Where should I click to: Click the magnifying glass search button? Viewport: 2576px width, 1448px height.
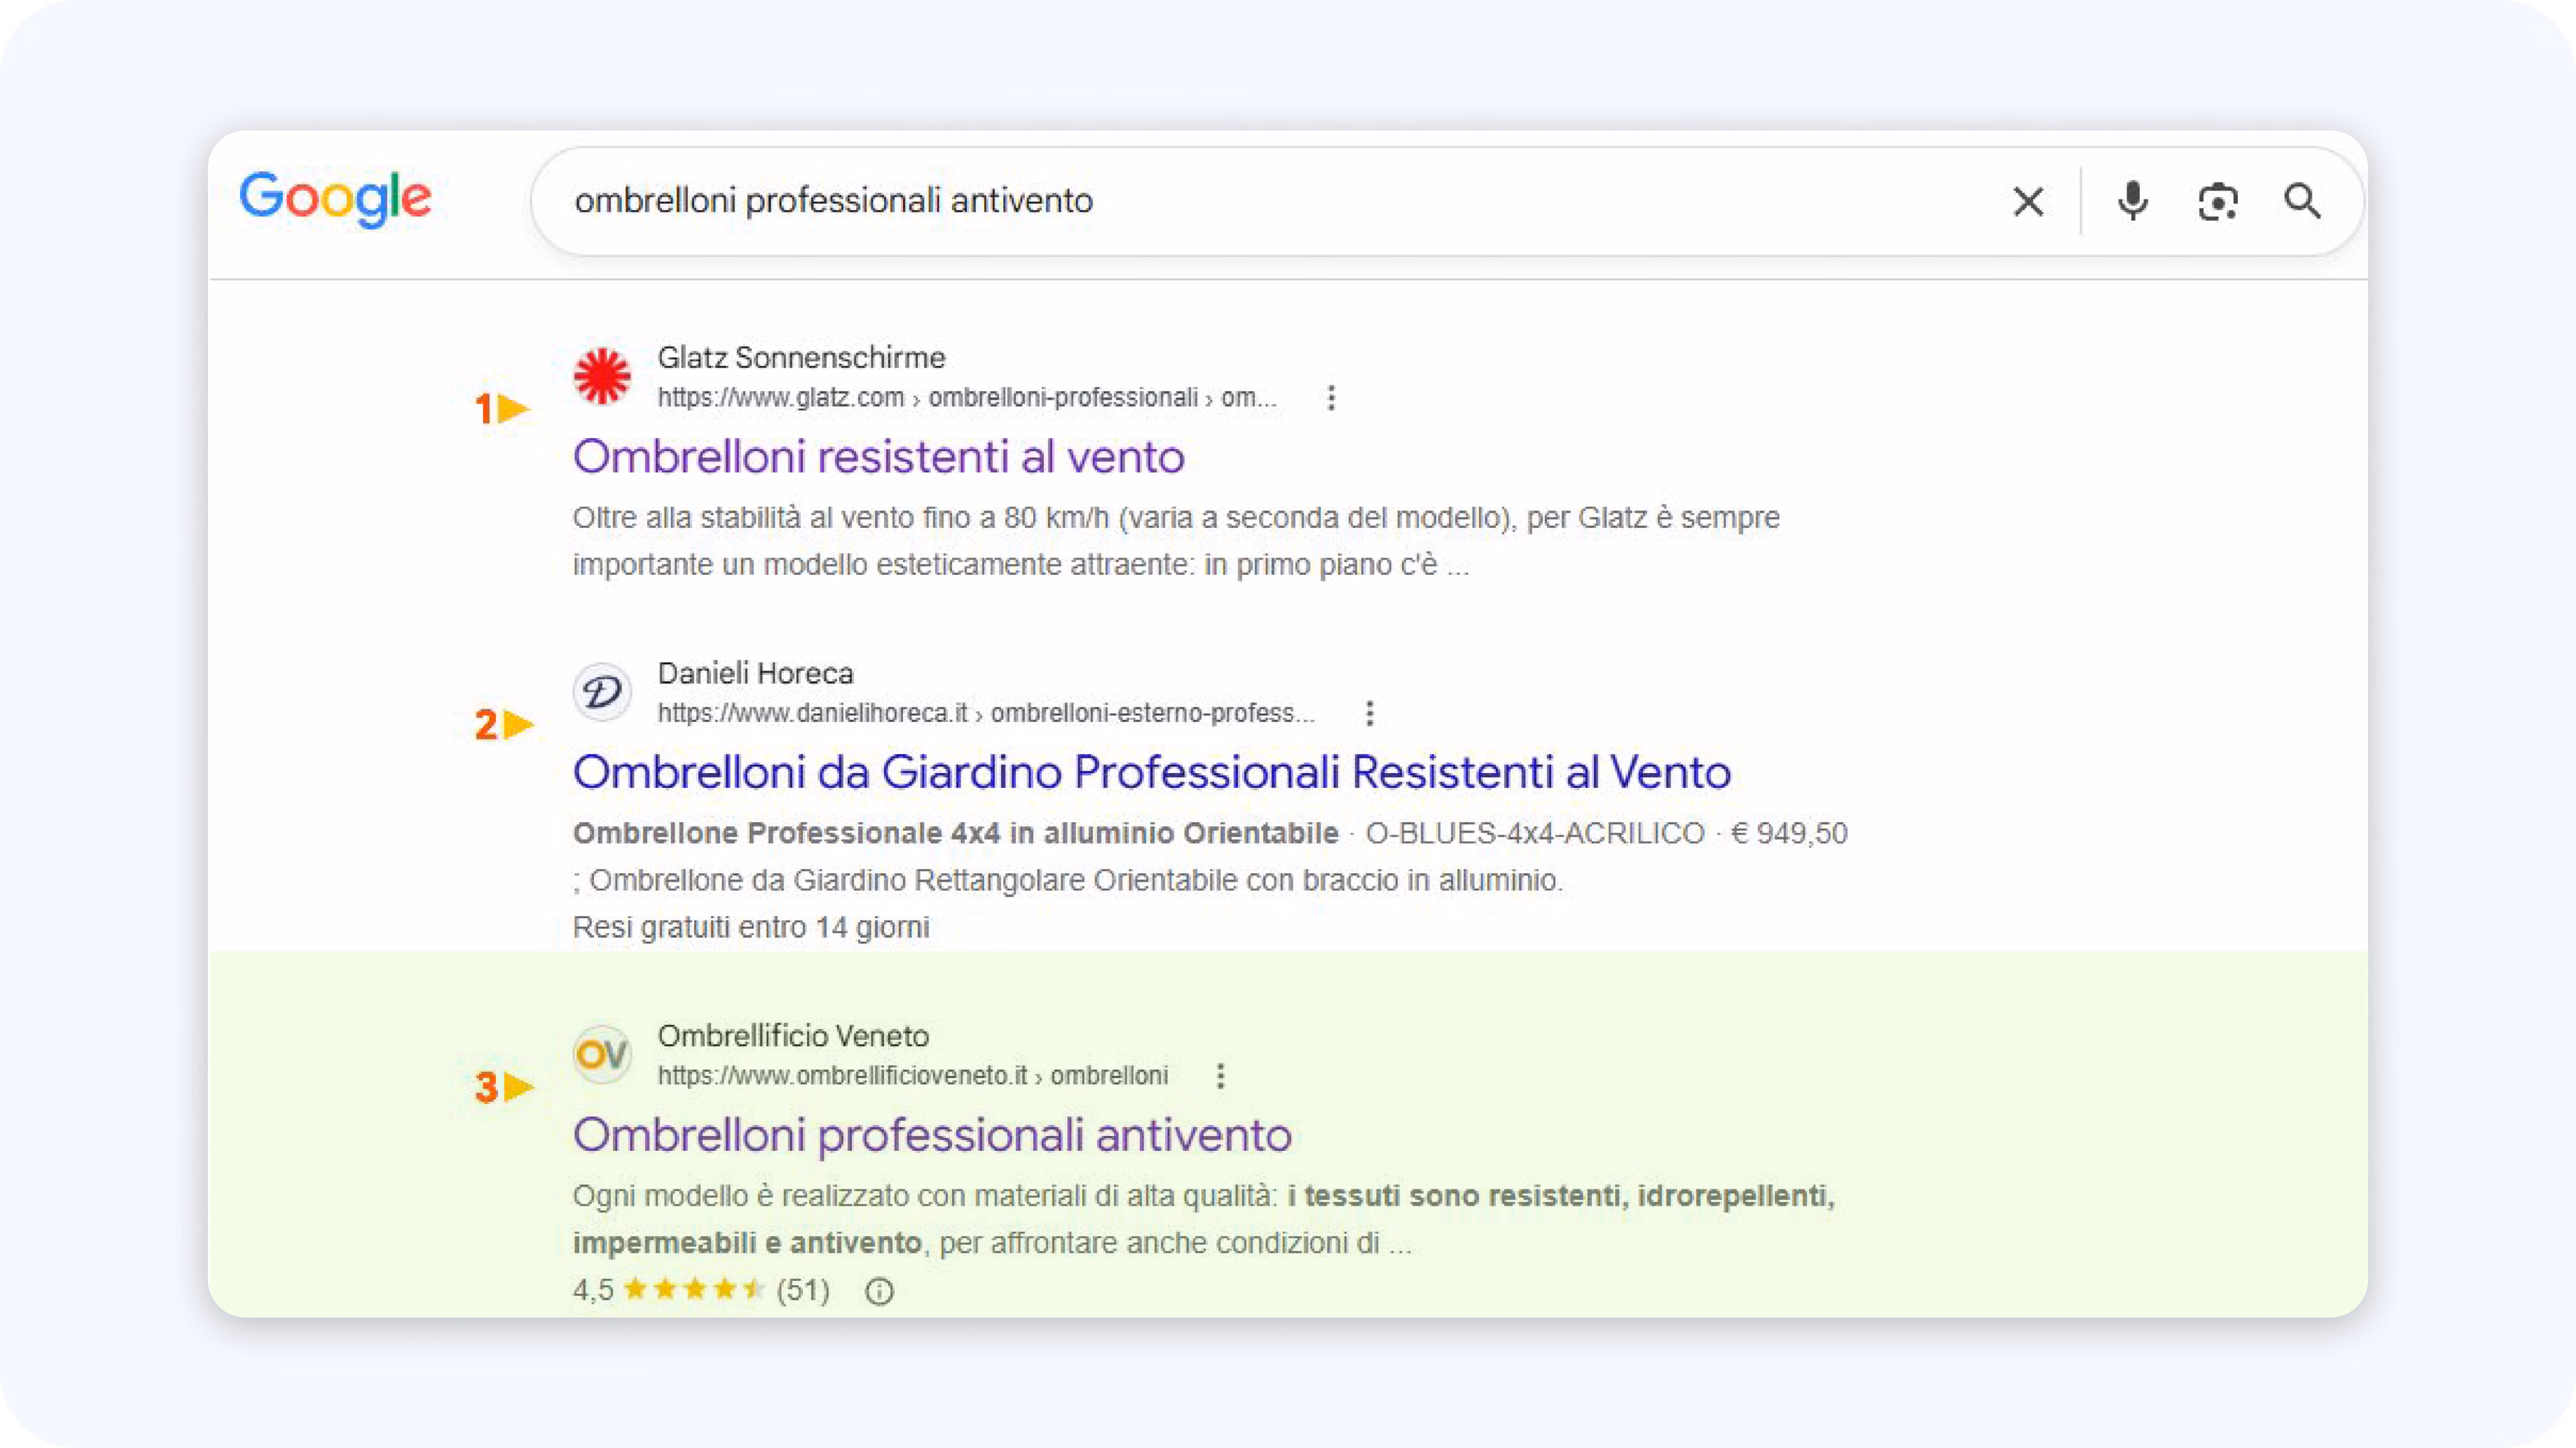(2302, 201)
